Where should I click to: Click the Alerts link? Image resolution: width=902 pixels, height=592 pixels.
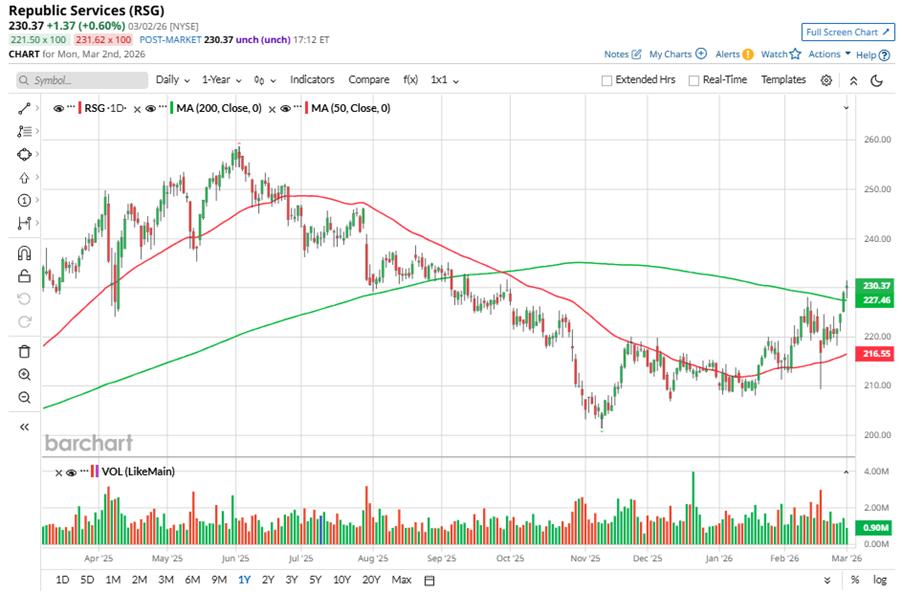click(x=727, y=54)
